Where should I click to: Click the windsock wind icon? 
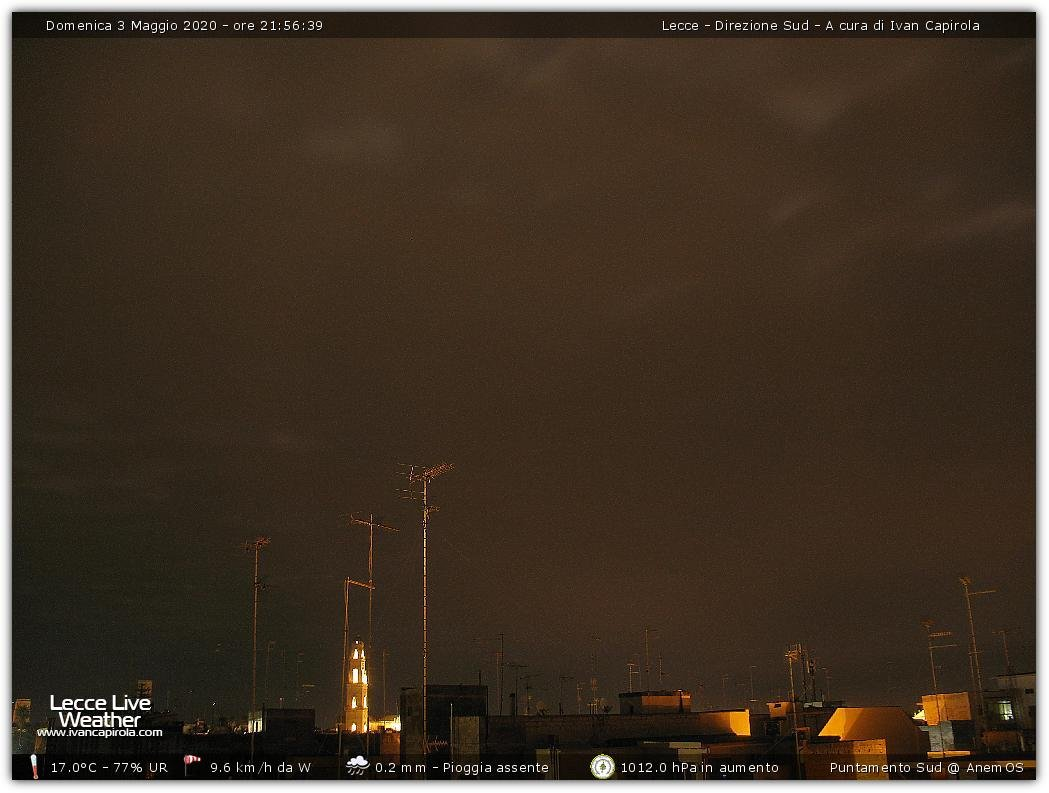coord(192,765)
